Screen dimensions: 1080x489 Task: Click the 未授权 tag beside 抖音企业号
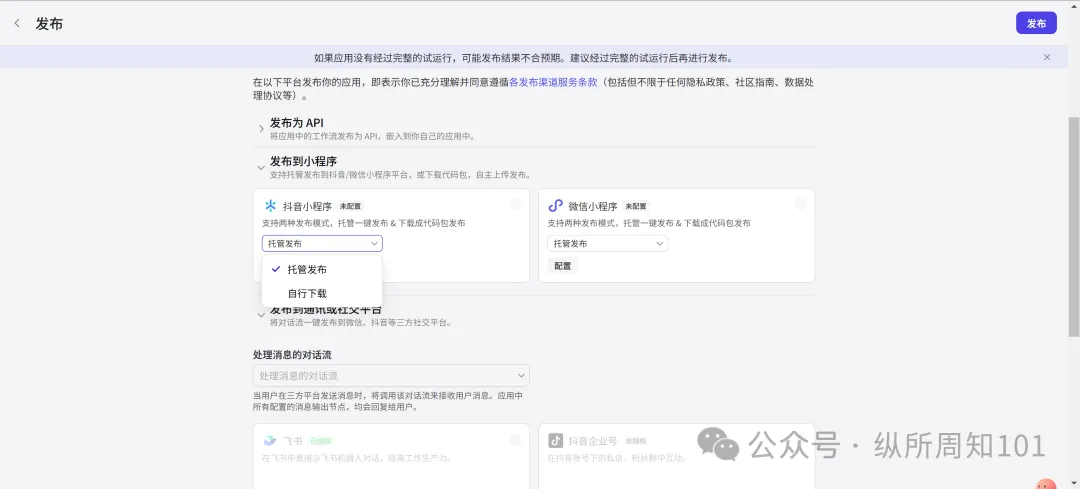tap(636, 441)
